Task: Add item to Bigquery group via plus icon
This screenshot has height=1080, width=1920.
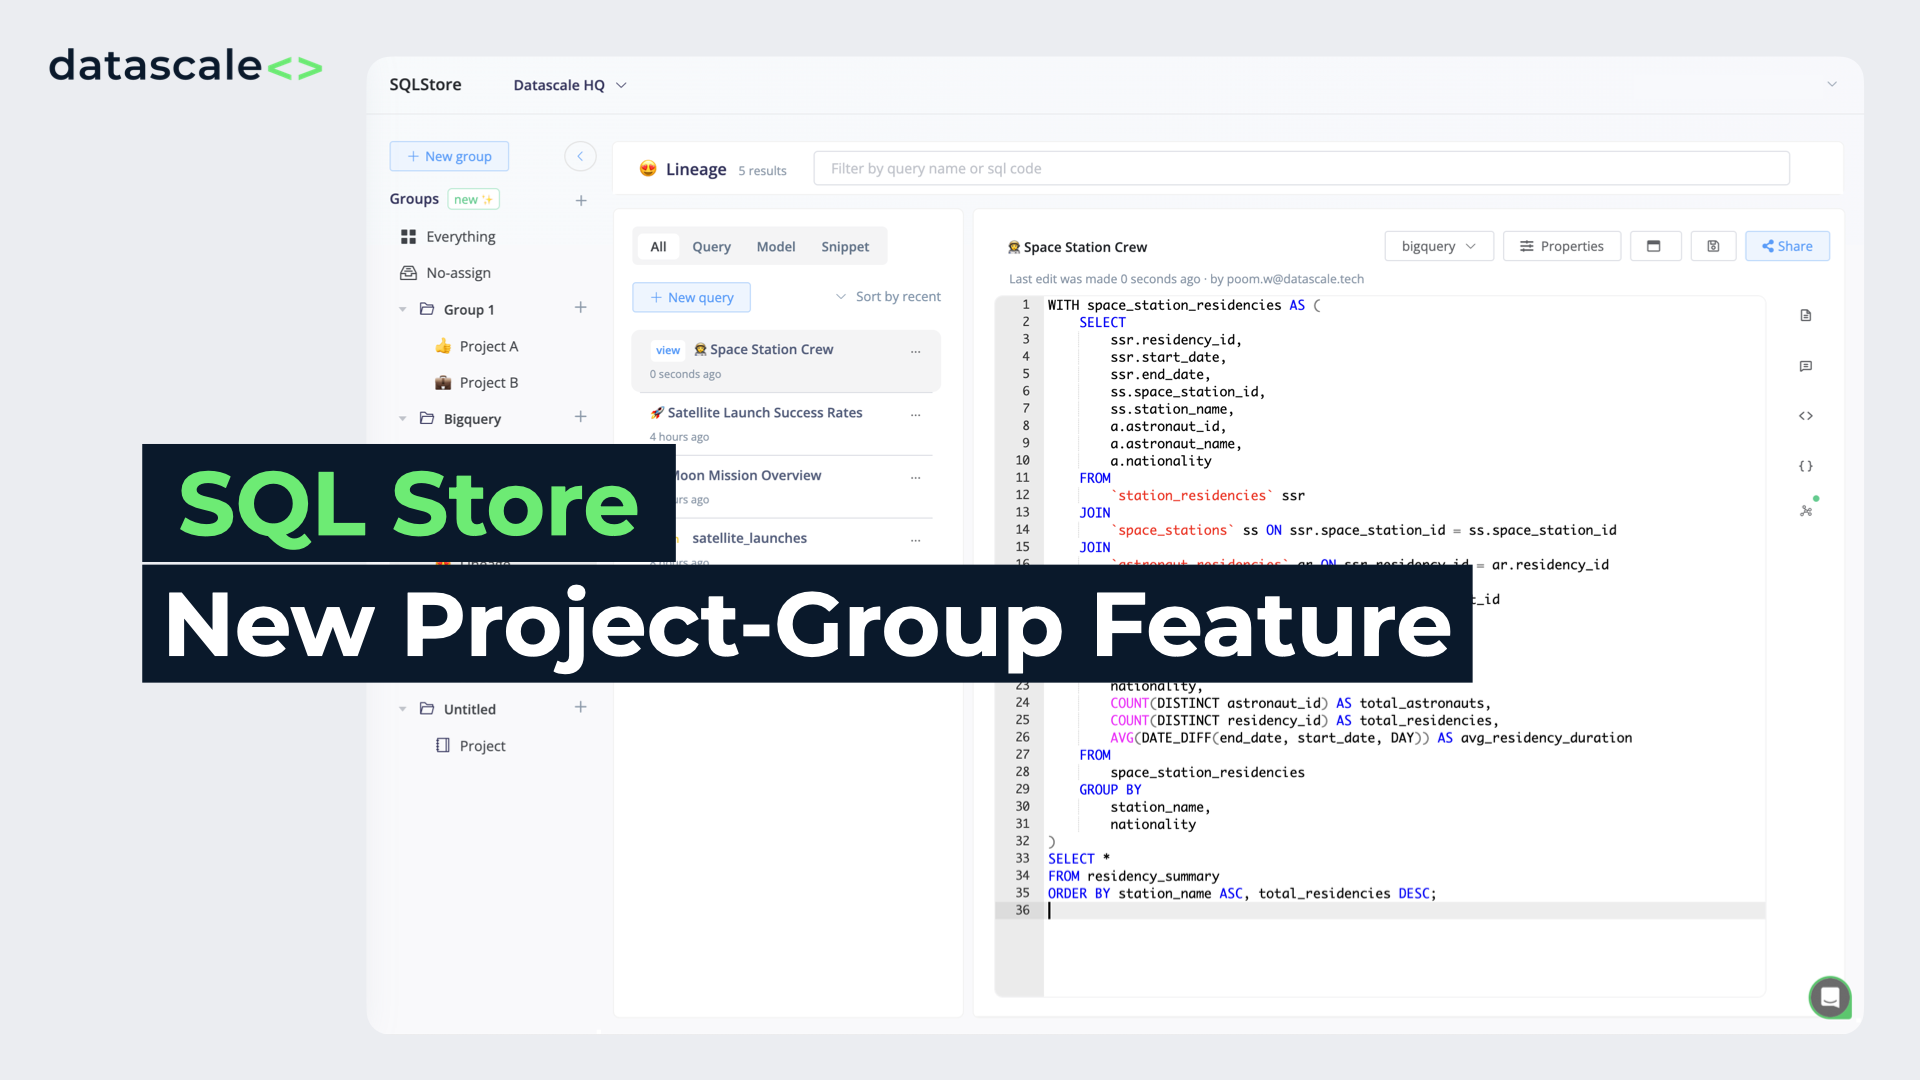Action: point(581,417)
